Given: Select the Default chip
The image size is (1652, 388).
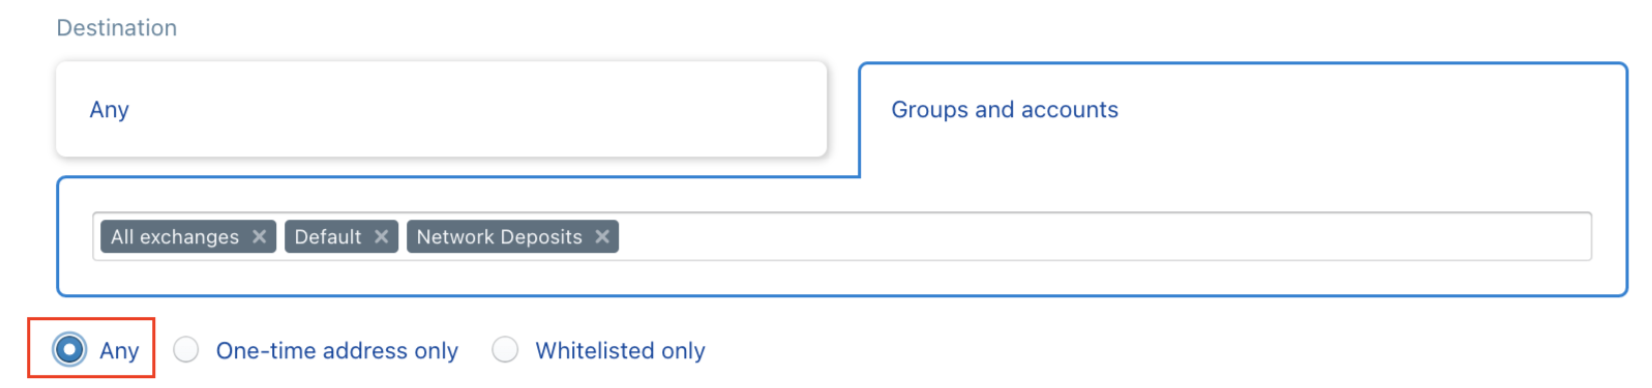Looking at the screenshot, I should point(341,237).
